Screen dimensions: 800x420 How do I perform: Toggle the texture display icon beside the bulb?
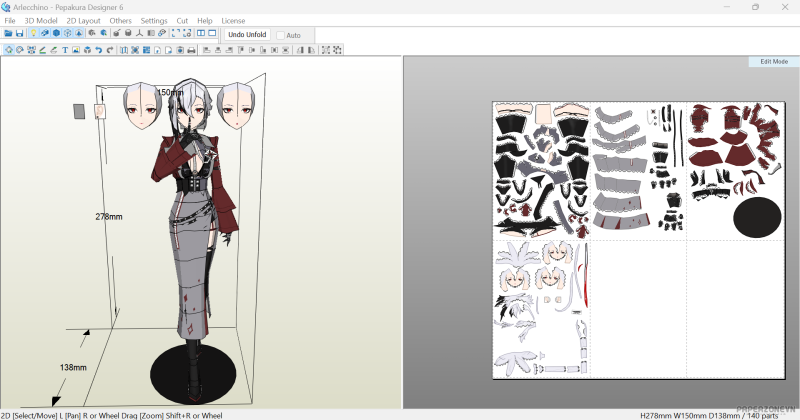[45, 33]
